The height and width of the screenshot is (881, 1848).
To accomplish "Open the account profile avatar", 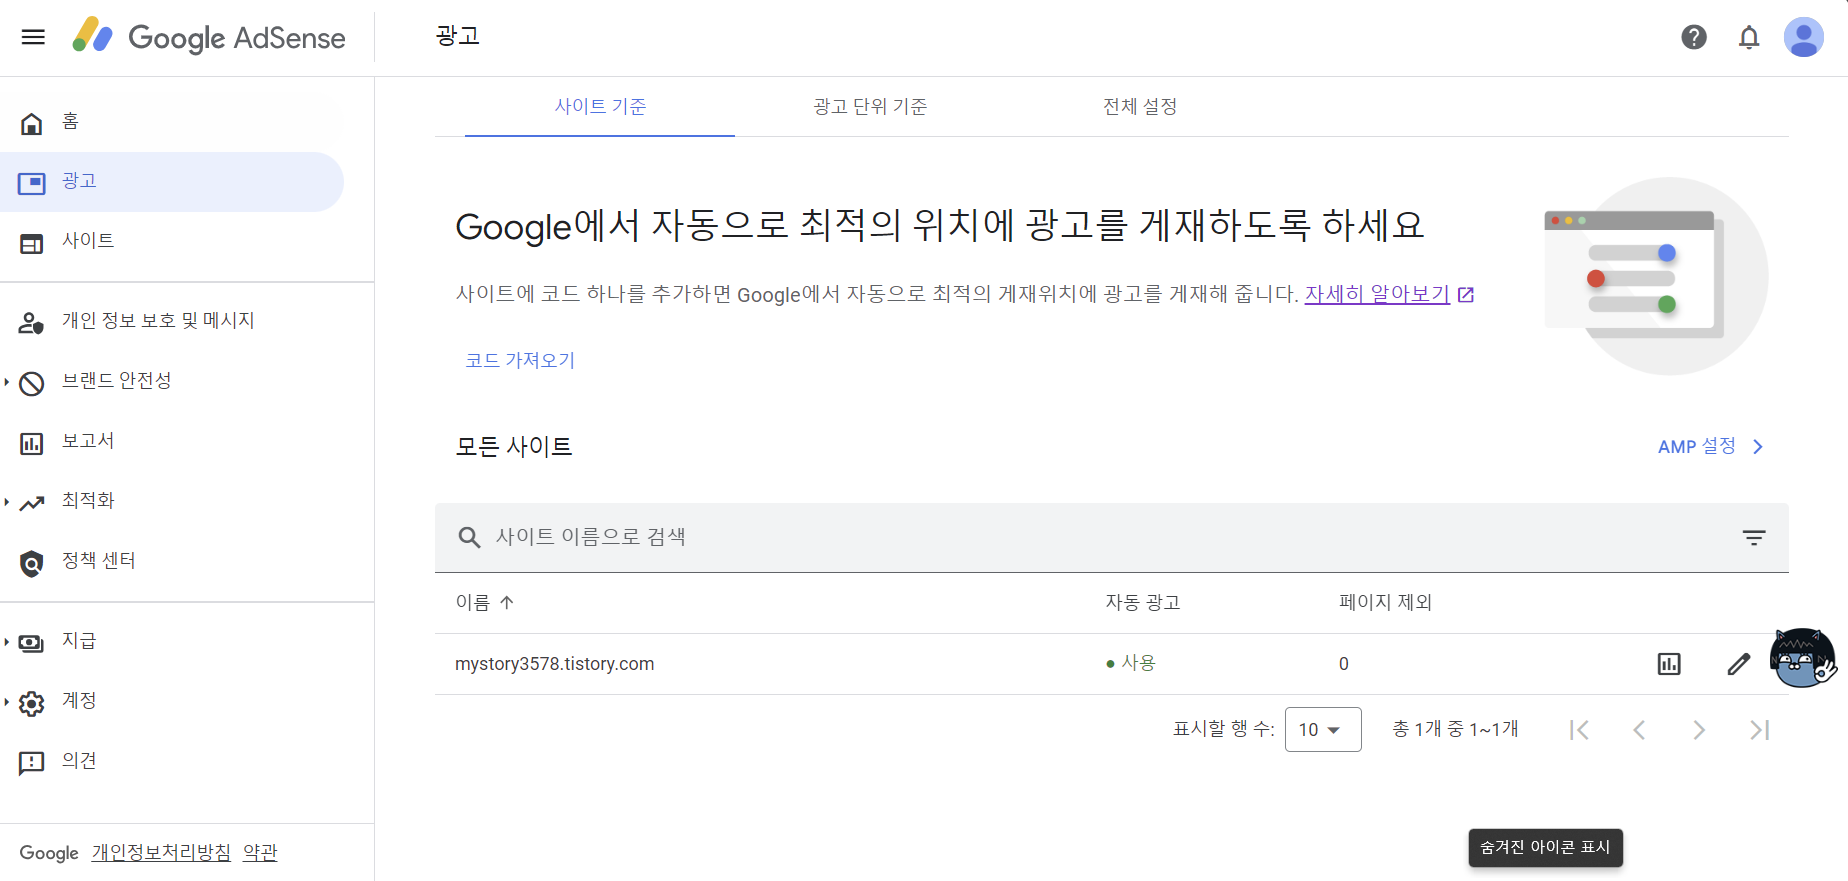I will (x=1804, y=37).
